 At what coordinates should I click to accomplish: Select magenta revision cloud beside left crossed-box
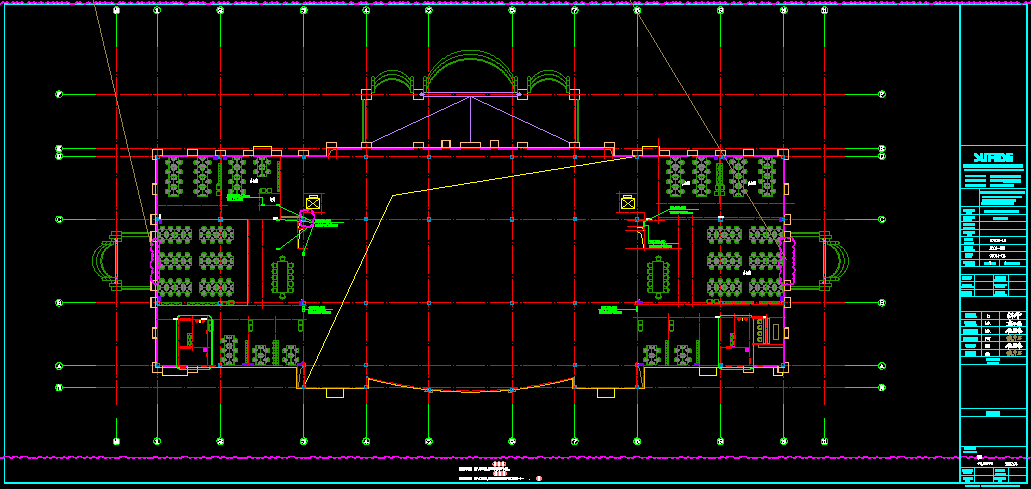tap(308, 220)
